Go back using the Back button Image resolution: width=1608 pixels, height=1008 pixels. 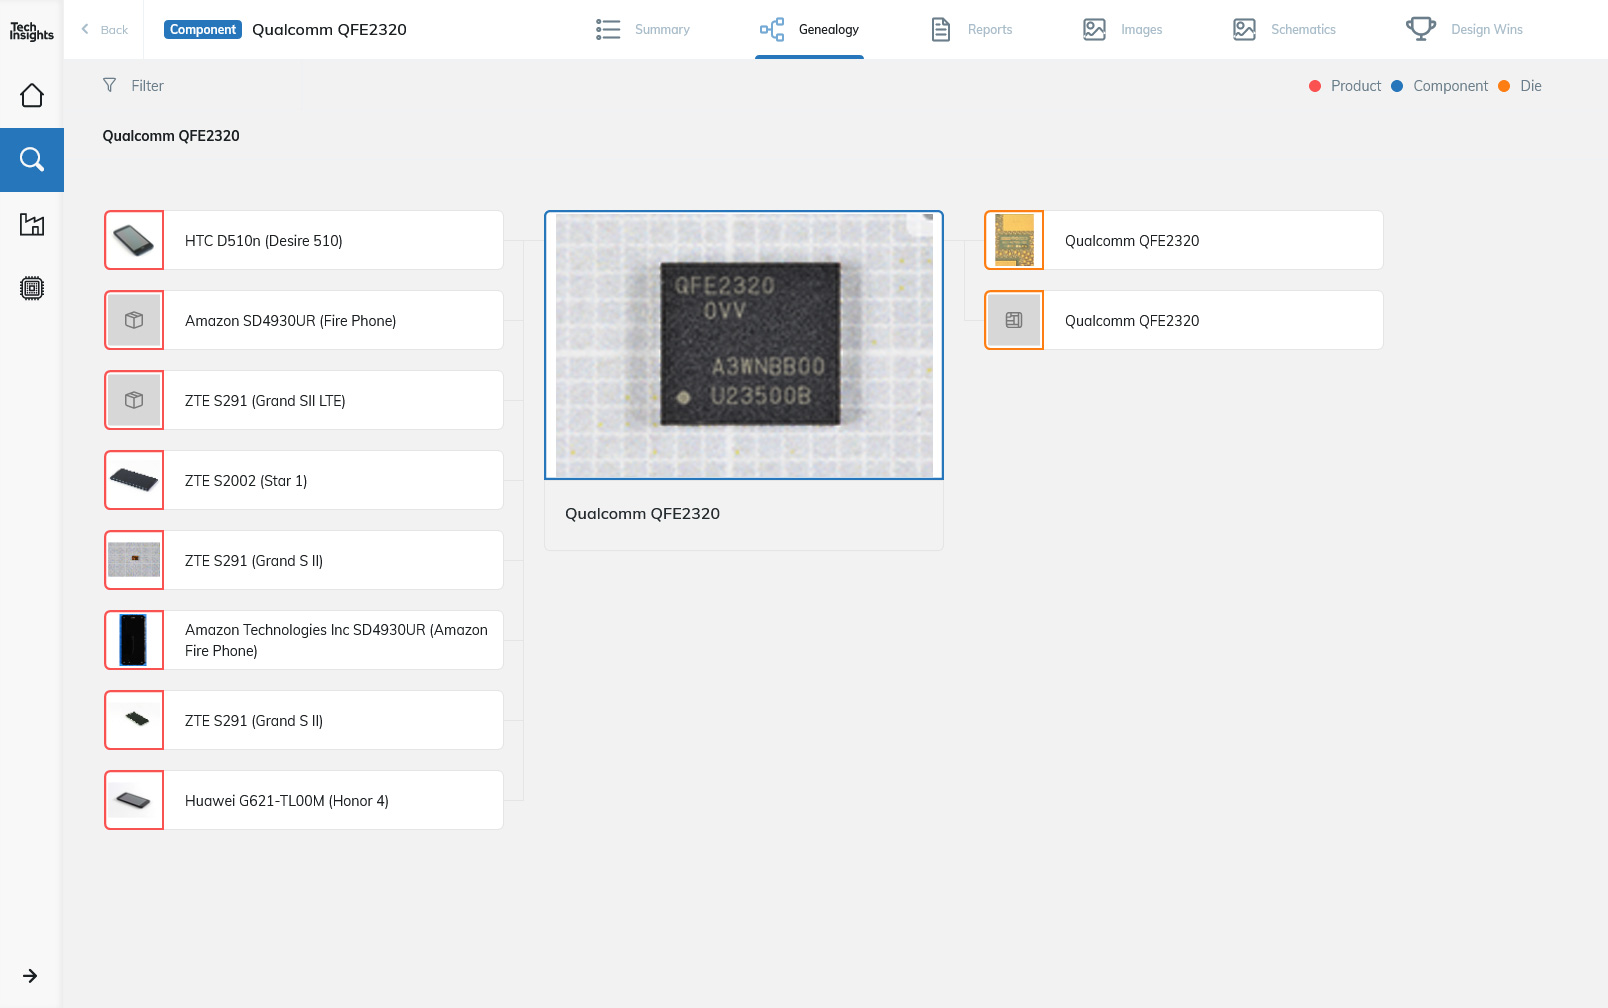pos(105,30)
